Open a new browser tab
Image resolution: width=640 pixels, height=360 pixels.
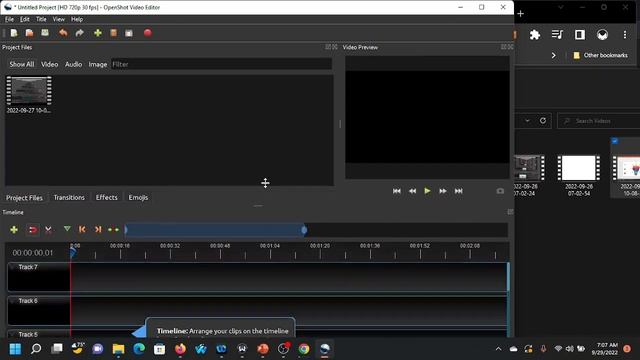520,13
